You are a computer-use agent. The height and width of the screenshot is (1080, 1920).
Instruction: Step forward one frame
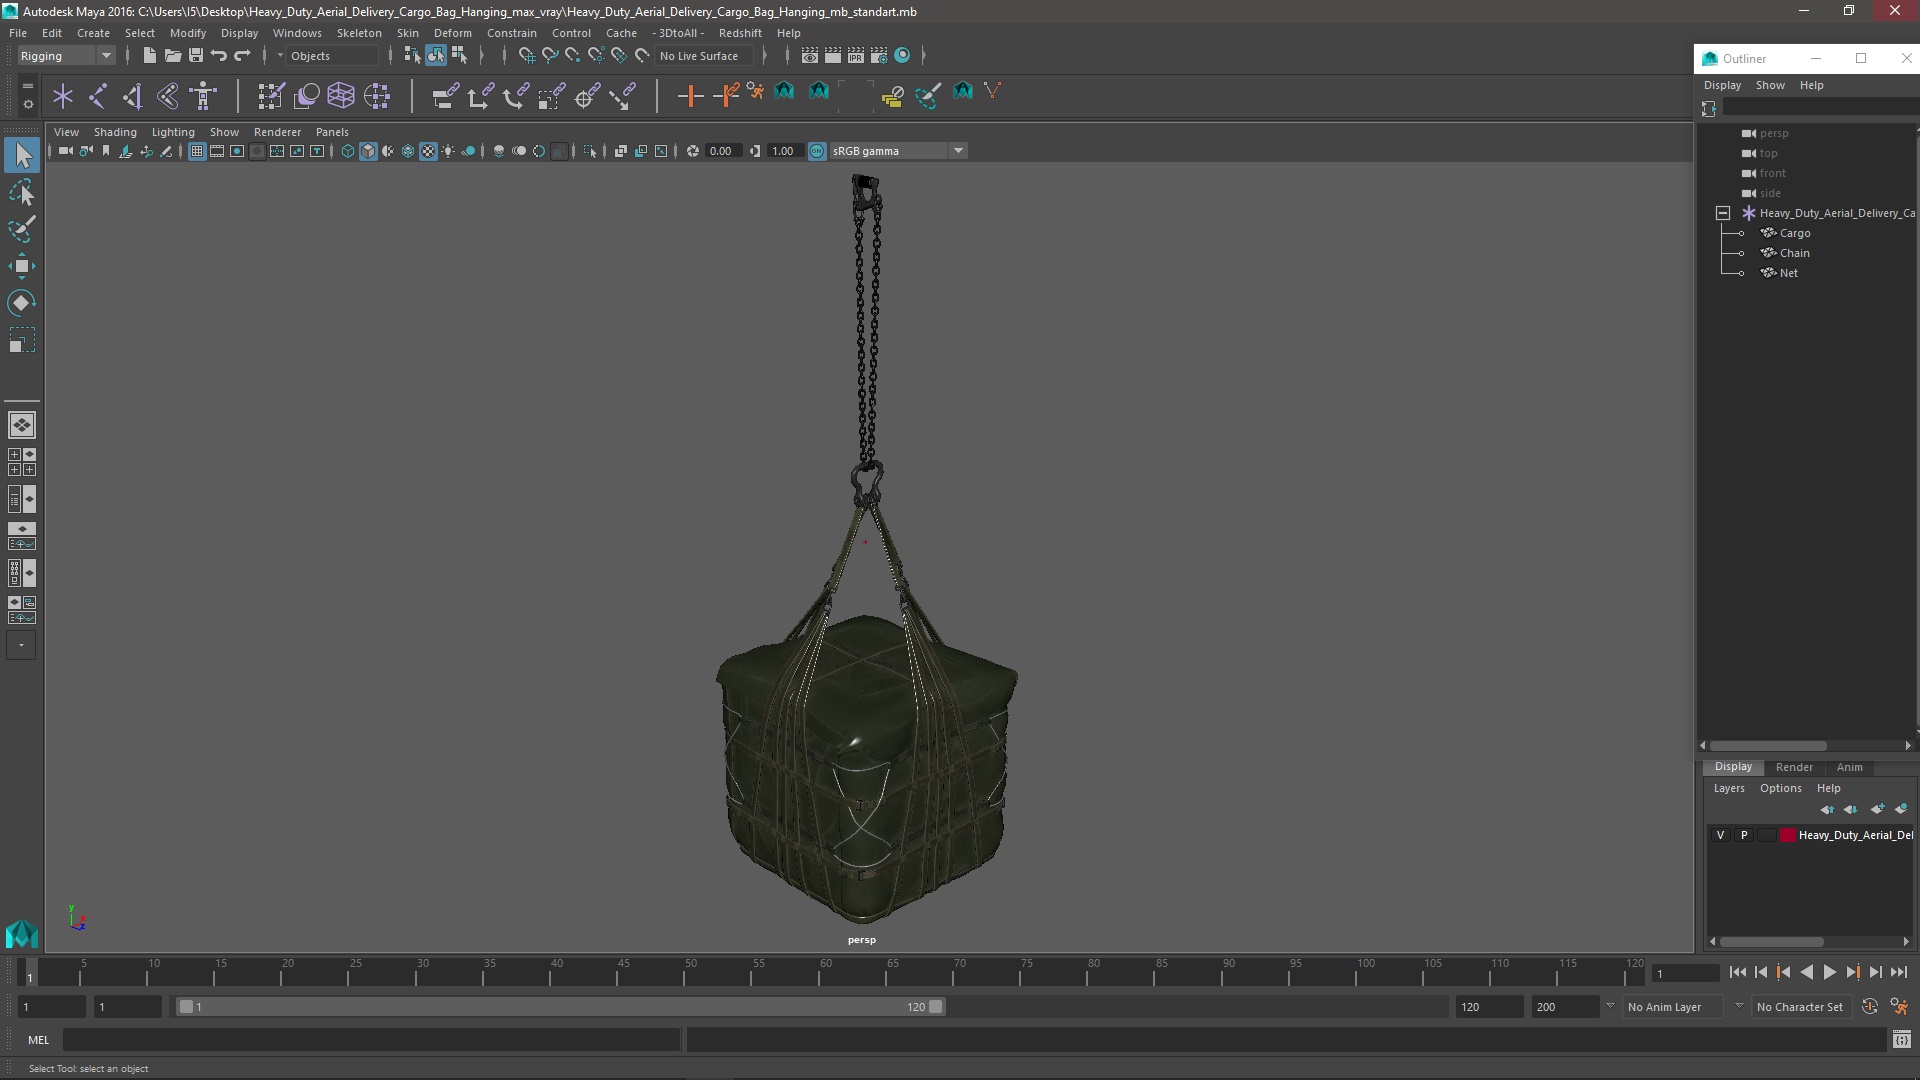(1875, 972)
